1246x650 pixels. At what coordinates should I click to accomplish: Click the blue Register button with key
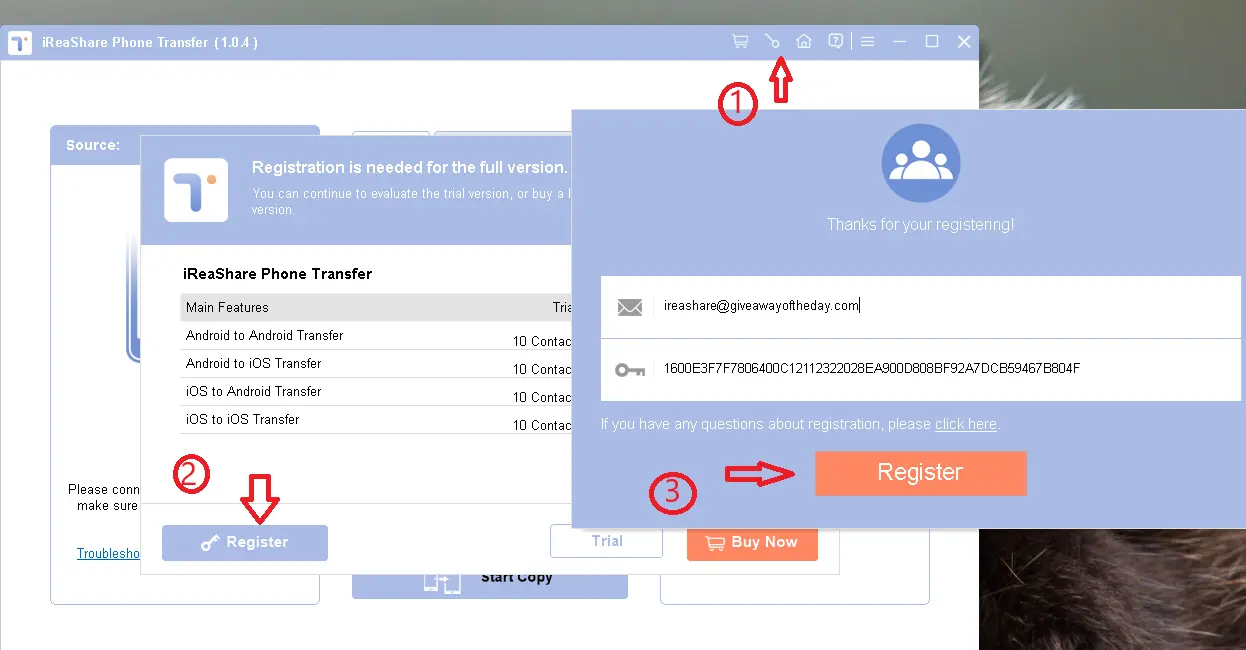(x=245, y=542)
